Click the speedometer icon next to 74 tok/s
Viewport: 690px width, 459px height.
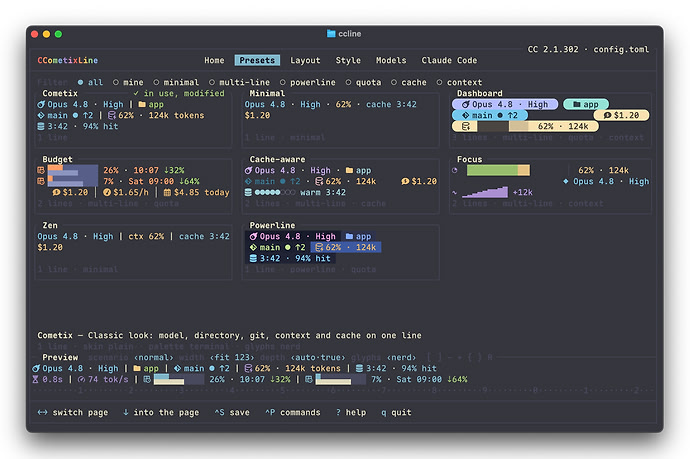(81, 379)
